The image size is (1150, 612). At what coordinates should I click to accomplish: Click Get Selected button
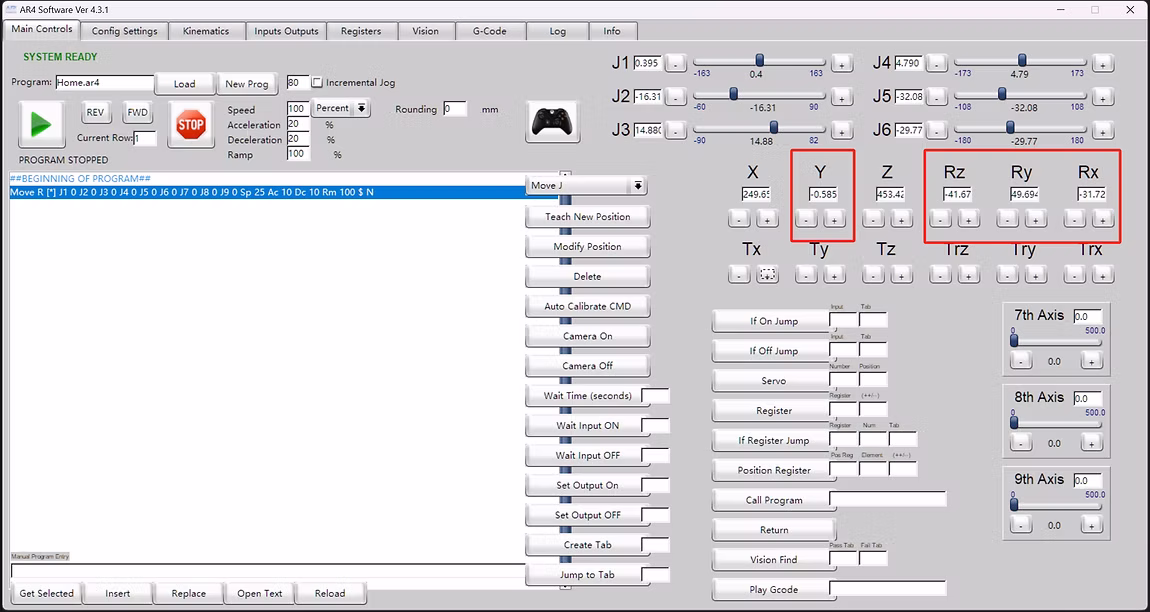[46, 593]
